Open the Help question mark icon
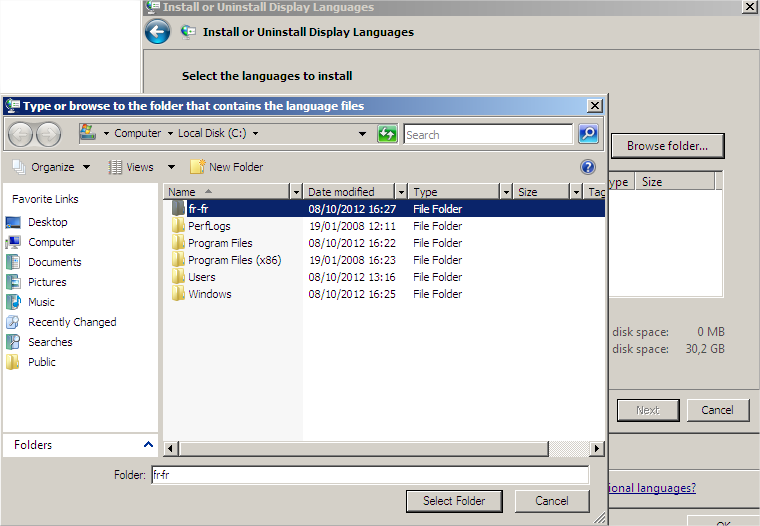 (588, 167)
